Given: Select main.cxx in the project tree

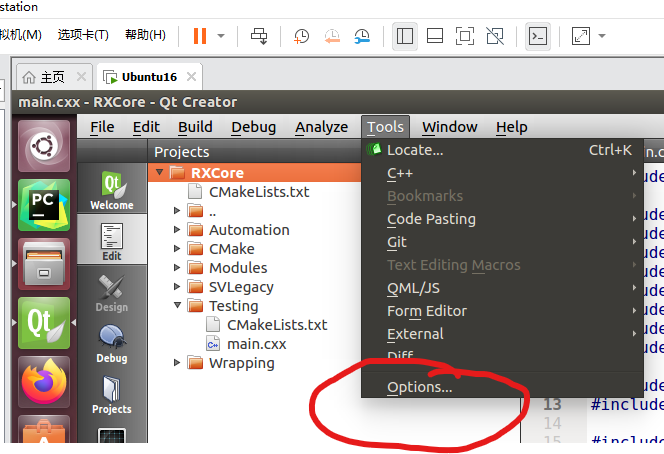Looking at the screenshot, I should tap(256, 344).
